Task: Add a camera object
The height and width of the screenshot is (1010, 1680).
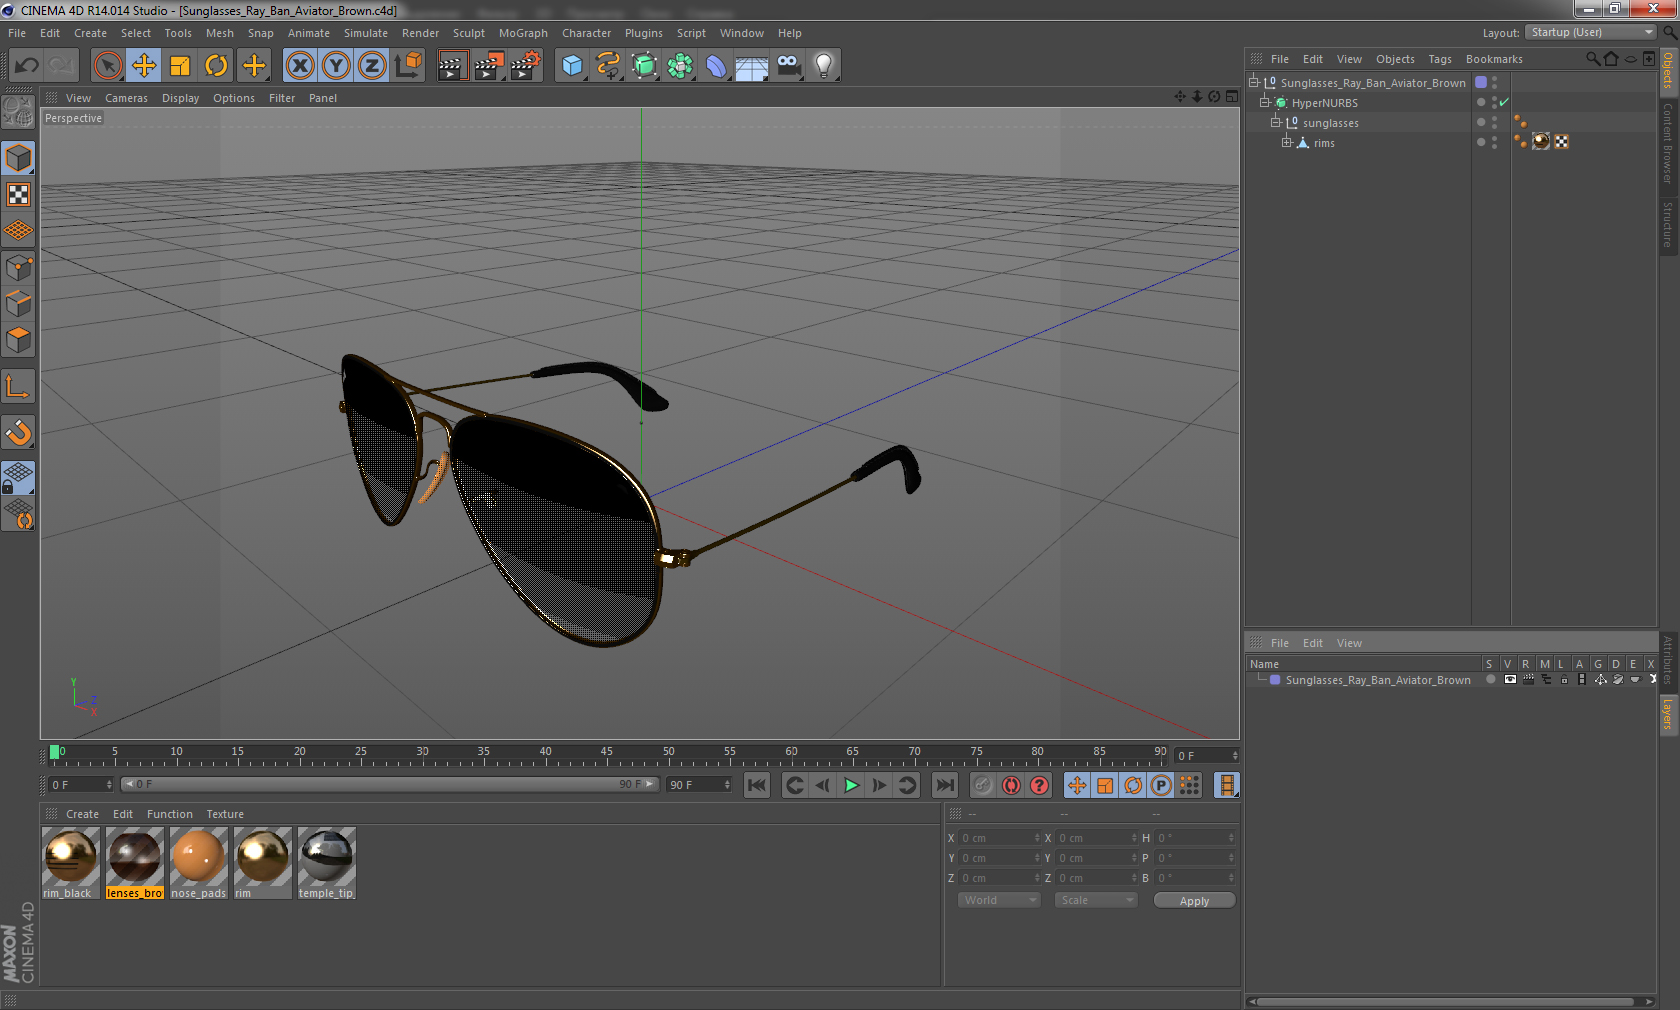Action: coord(789,66)
